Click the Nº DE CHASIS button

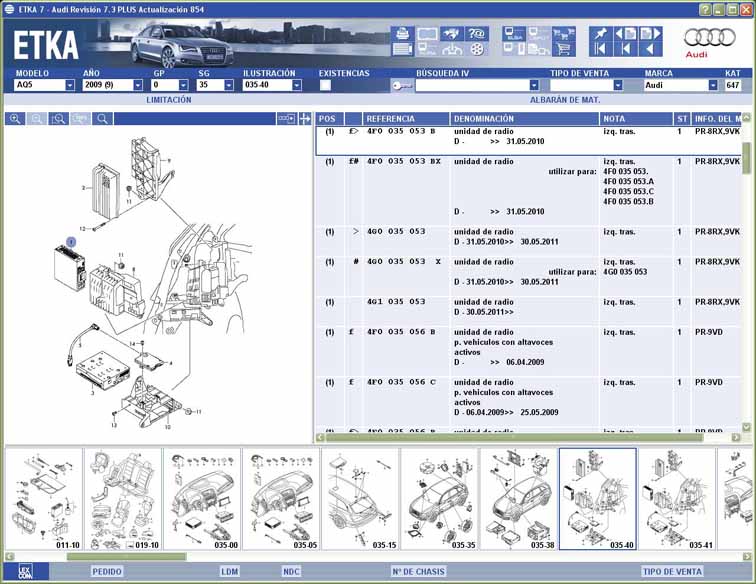point(418,571)
